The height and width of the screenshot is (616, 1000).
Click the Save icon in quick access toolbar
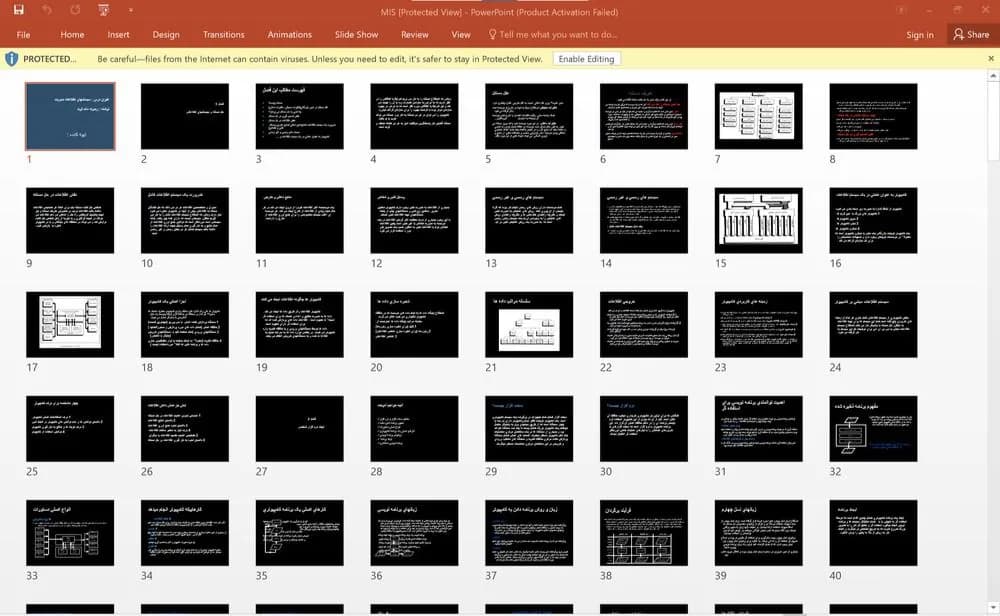point(18,10)
